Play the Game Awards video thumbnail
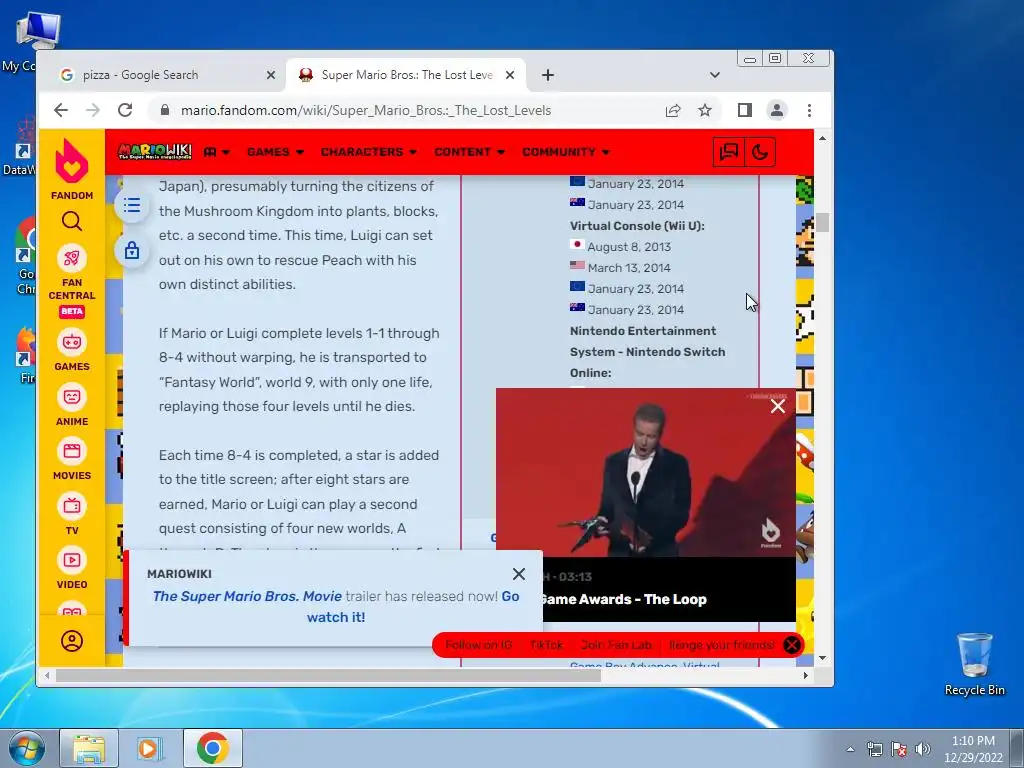 coord(646,473)
